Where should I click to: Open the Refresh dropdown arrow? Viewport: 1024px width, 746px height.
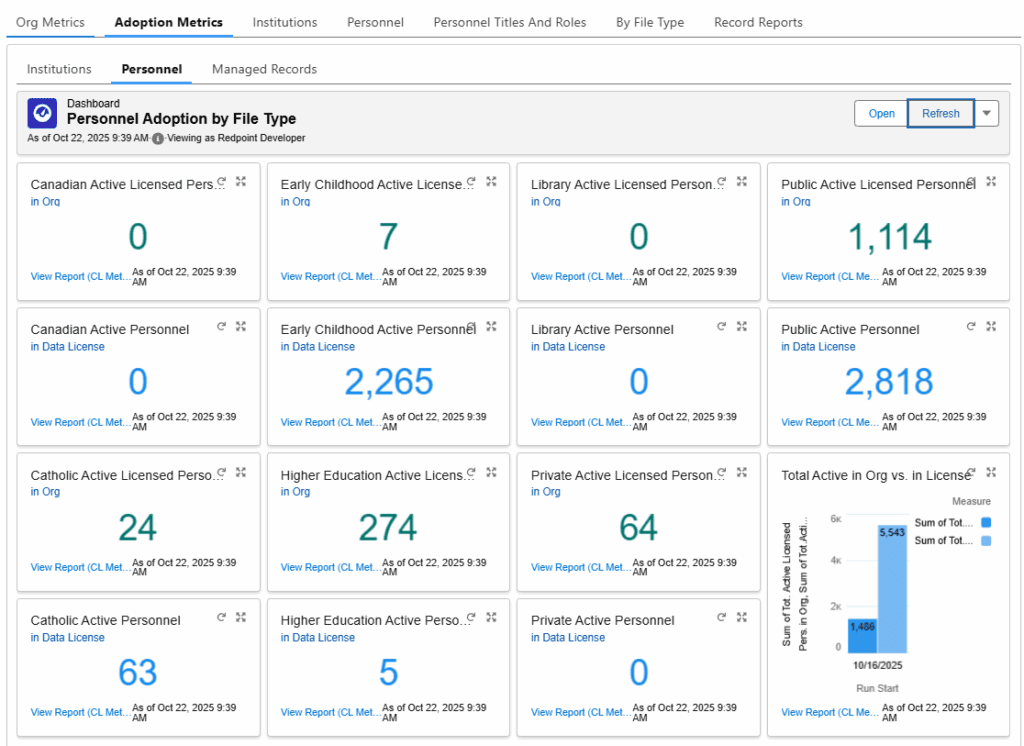coord(987,113)
